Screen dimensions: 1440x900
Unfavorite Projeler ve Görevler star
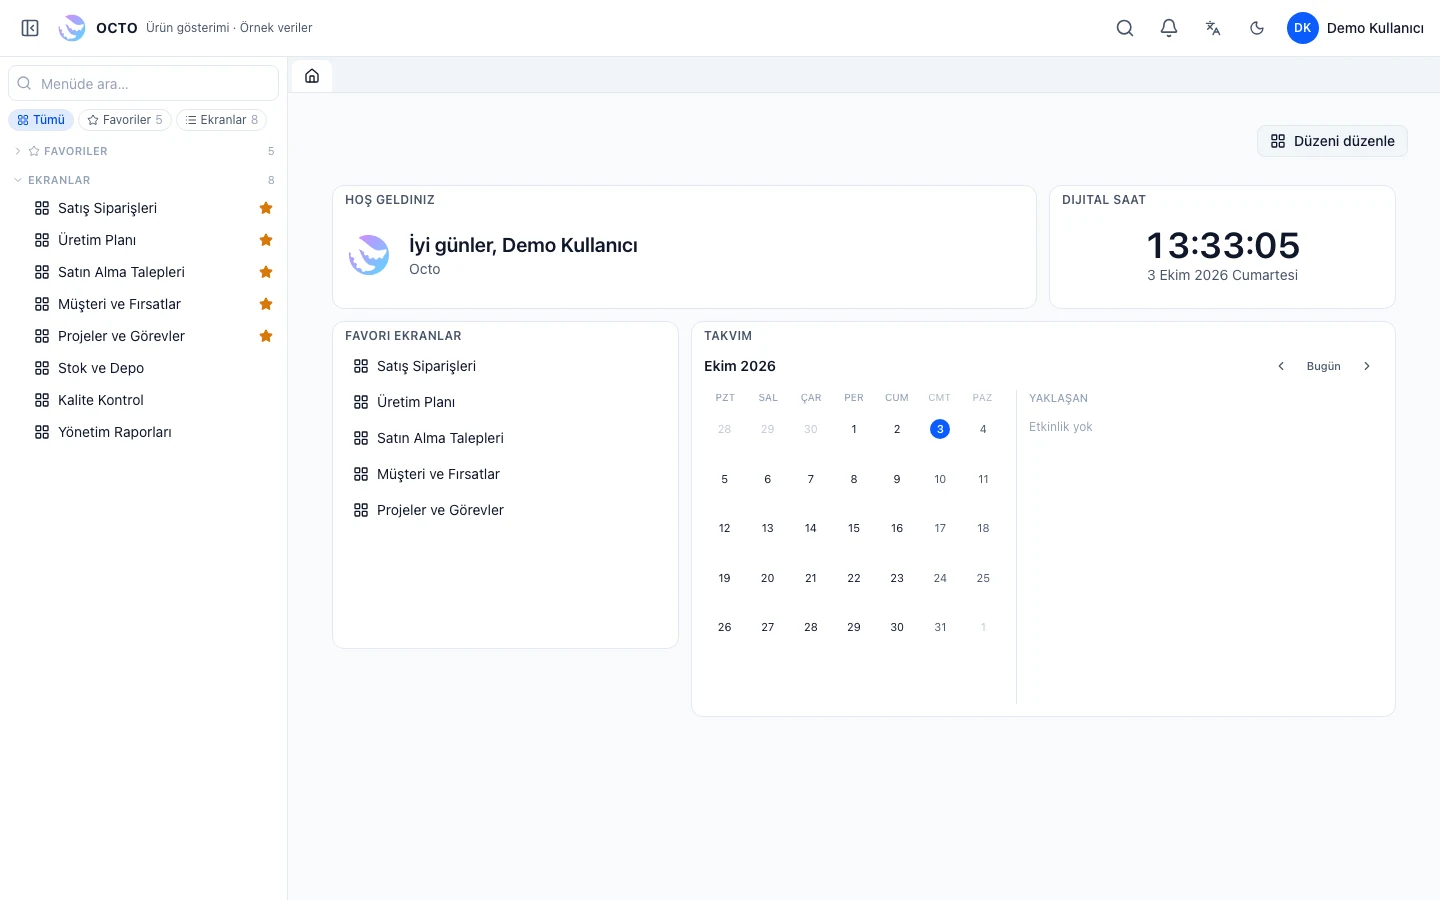(x=266, y=336)
